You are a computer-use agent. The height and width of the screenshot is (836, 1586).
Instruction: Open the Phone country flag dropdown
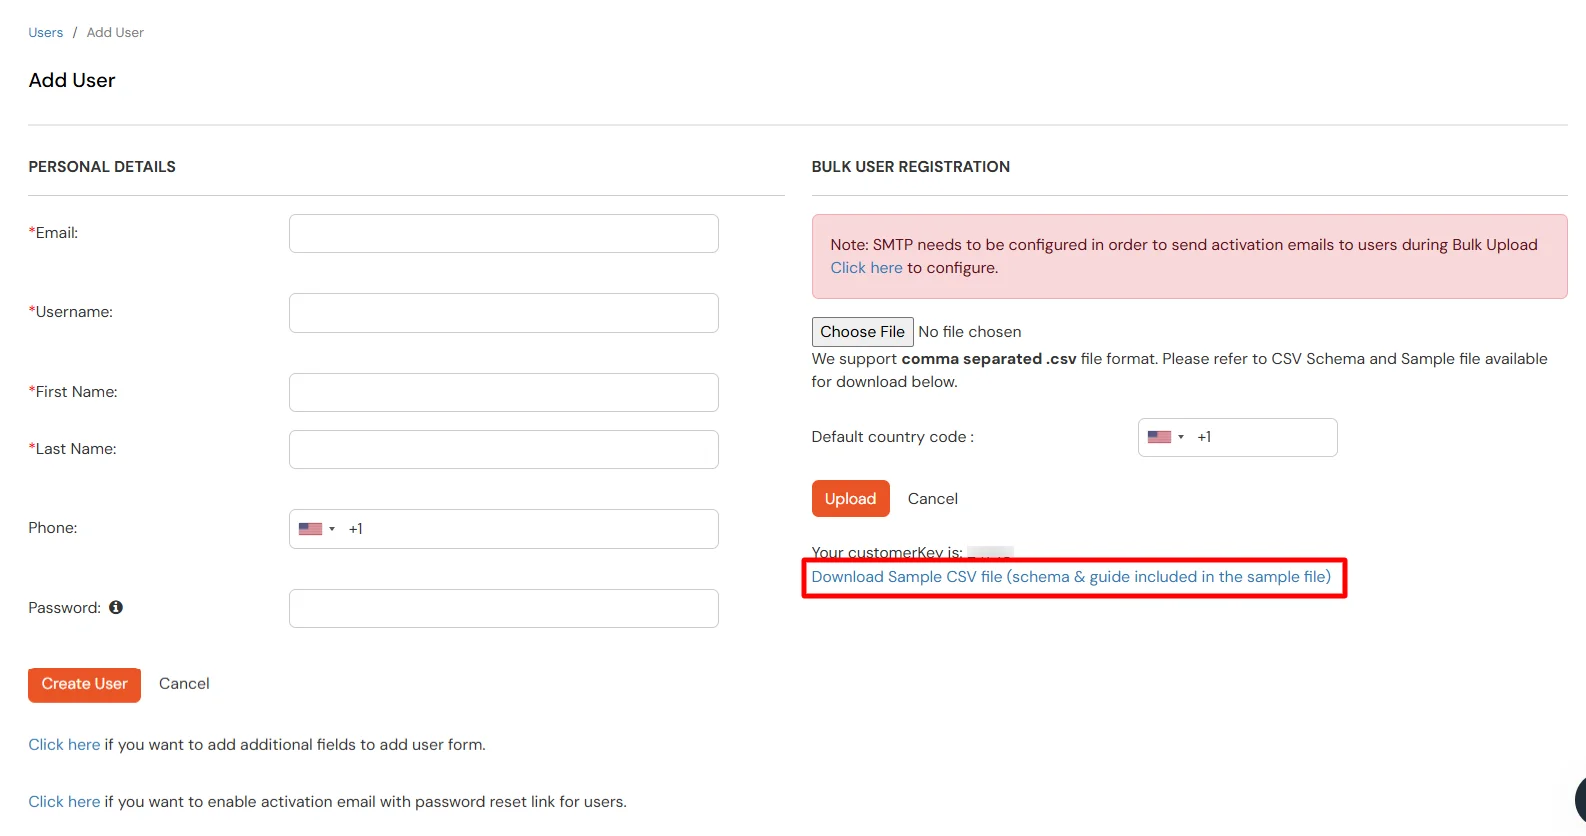316,529
